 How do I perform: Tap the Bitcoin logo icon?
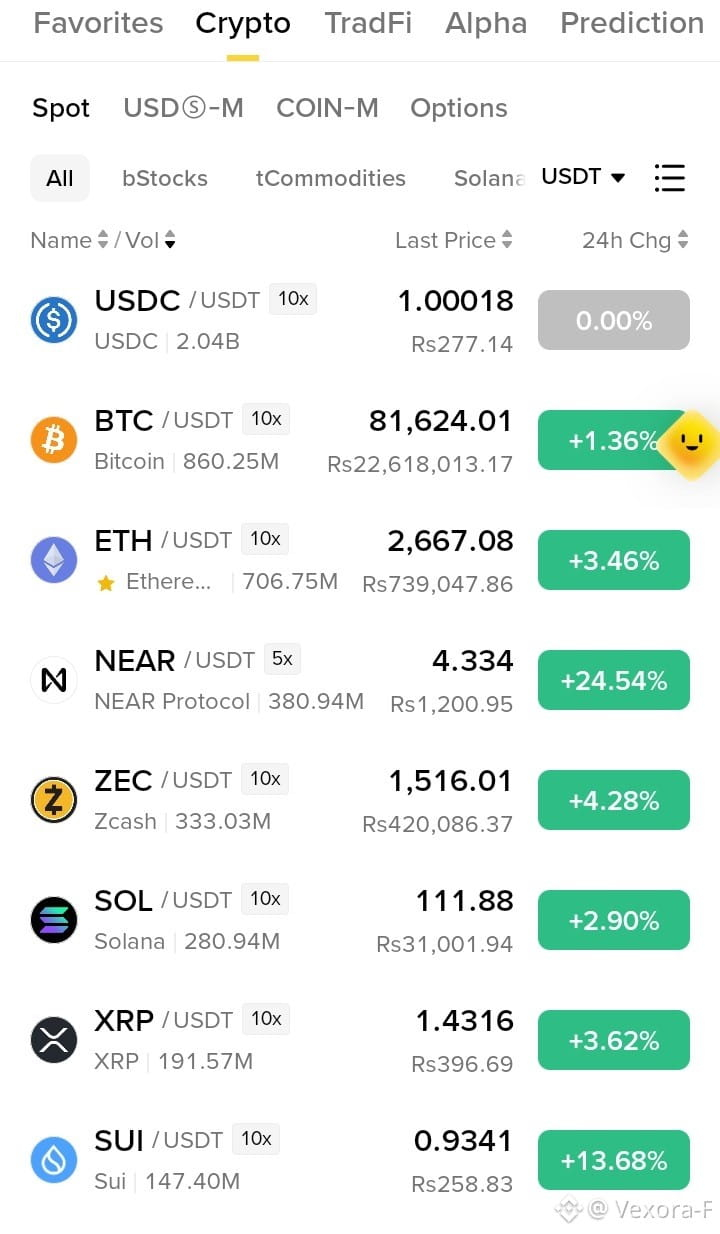point(54,440)
